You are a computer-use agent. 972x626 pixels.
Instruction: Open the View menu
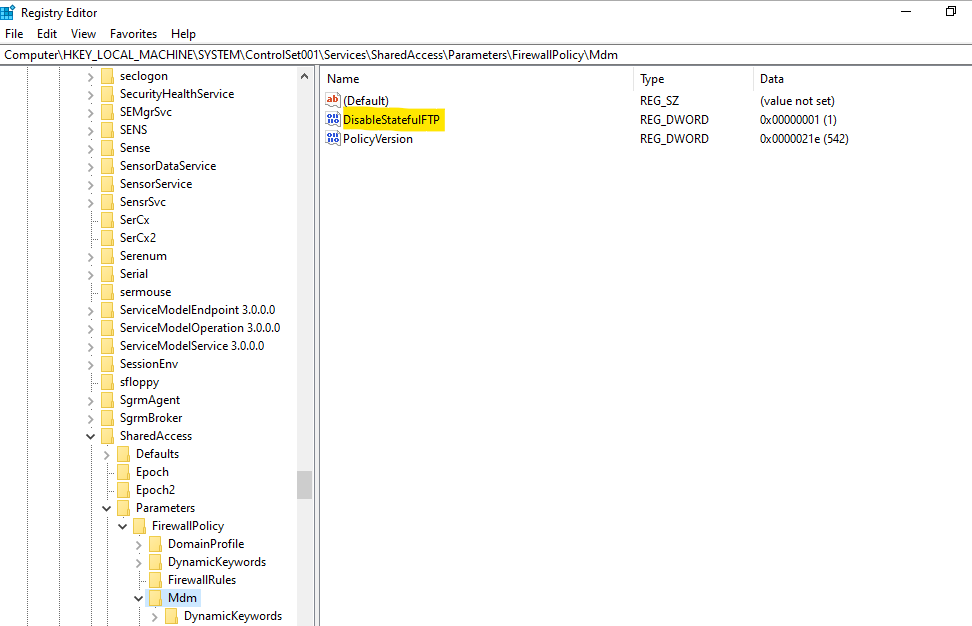[83, 33]
